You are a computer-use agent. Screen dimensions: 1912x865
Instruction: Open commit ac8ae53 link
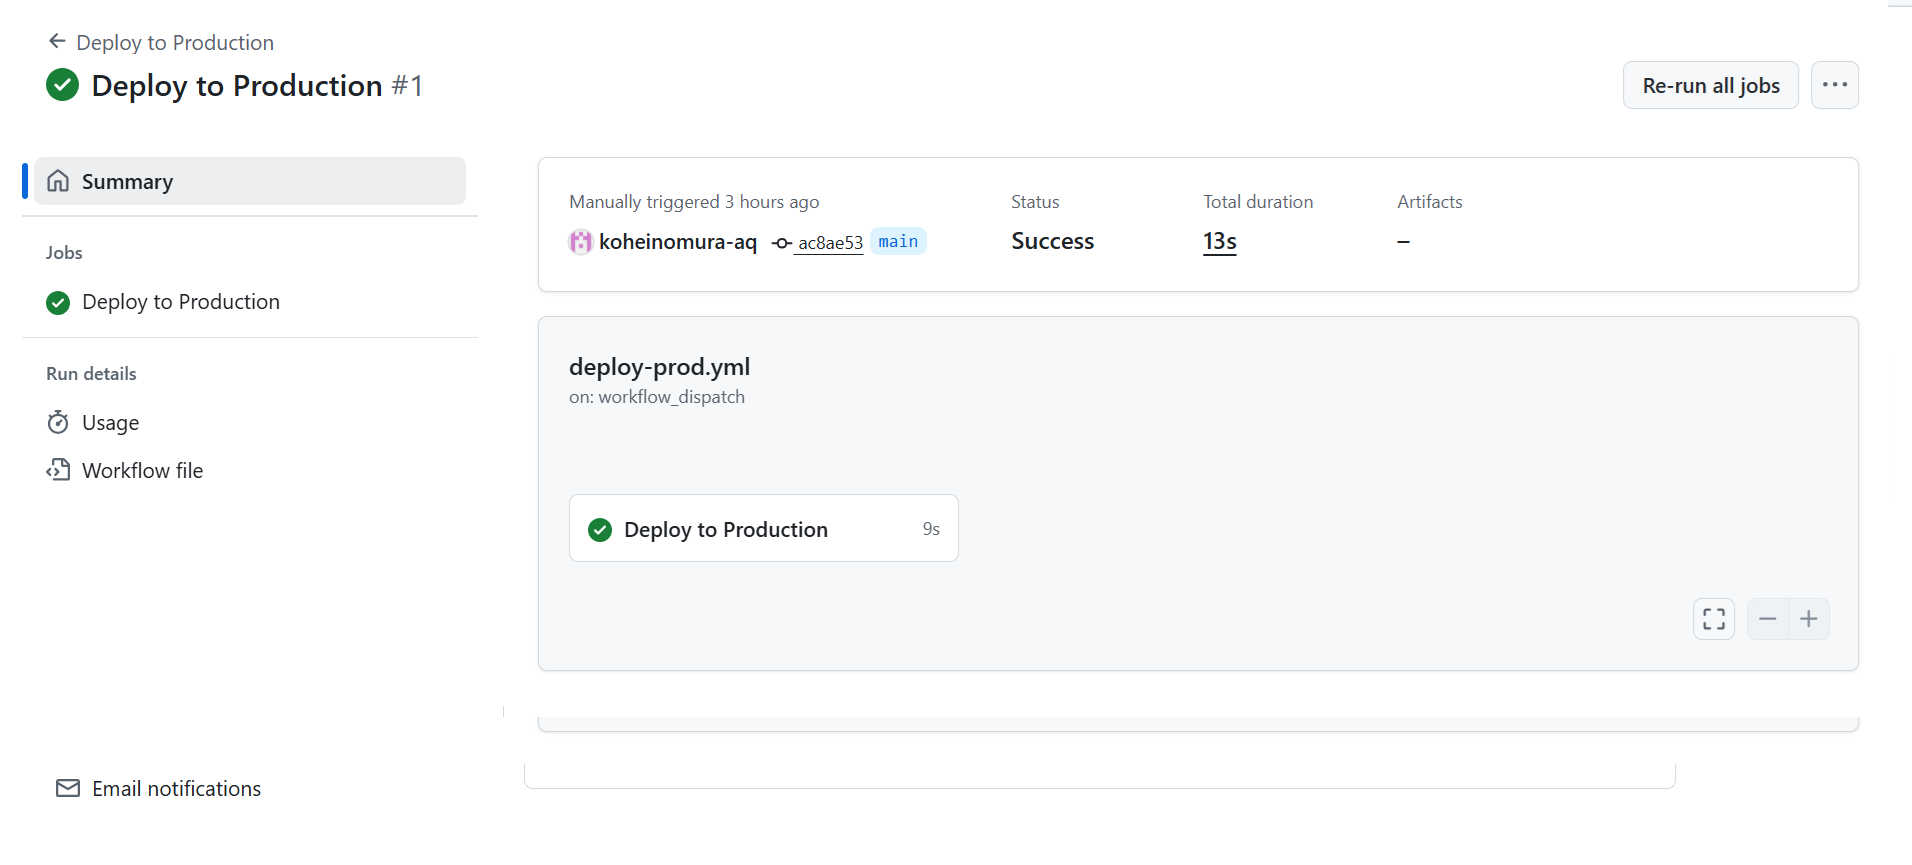coord(829,243)
